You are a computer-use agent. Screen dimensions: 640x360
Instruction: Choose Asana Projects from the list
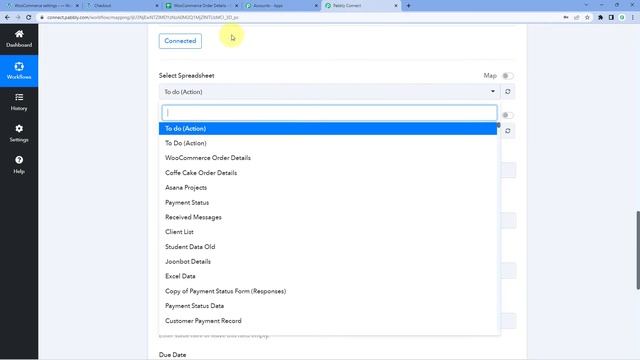point(328,188)
